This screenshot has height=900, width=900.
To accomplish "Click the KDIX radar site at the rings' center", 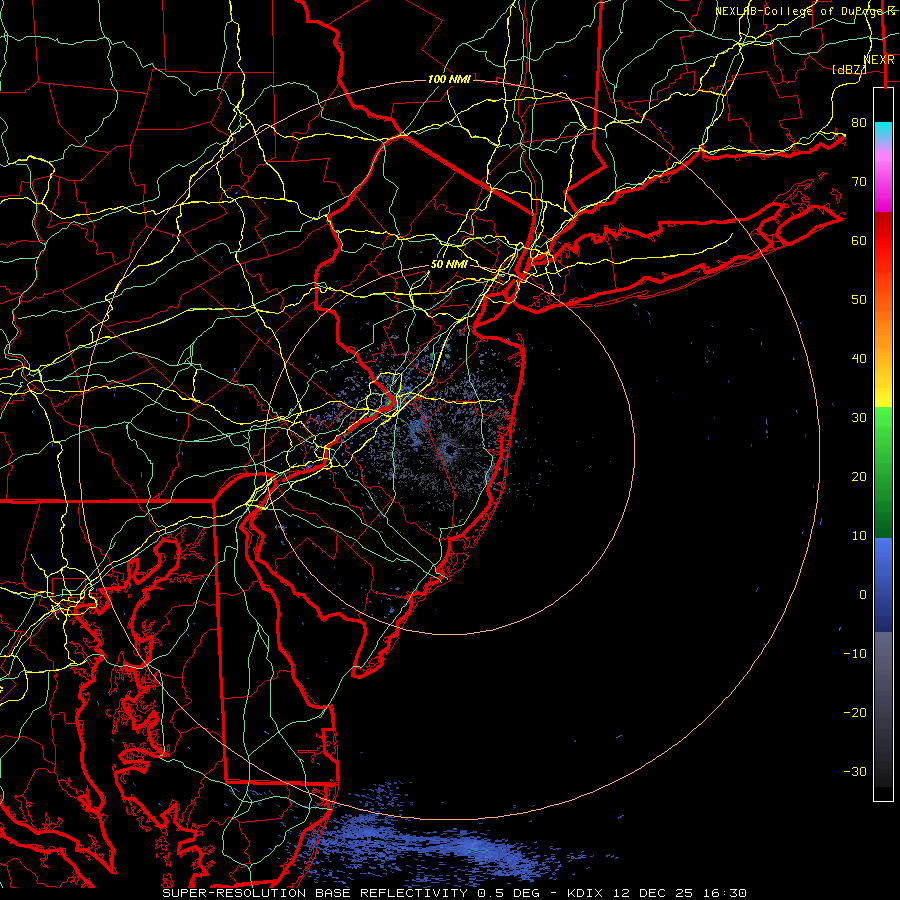I will tap(449, 449).
